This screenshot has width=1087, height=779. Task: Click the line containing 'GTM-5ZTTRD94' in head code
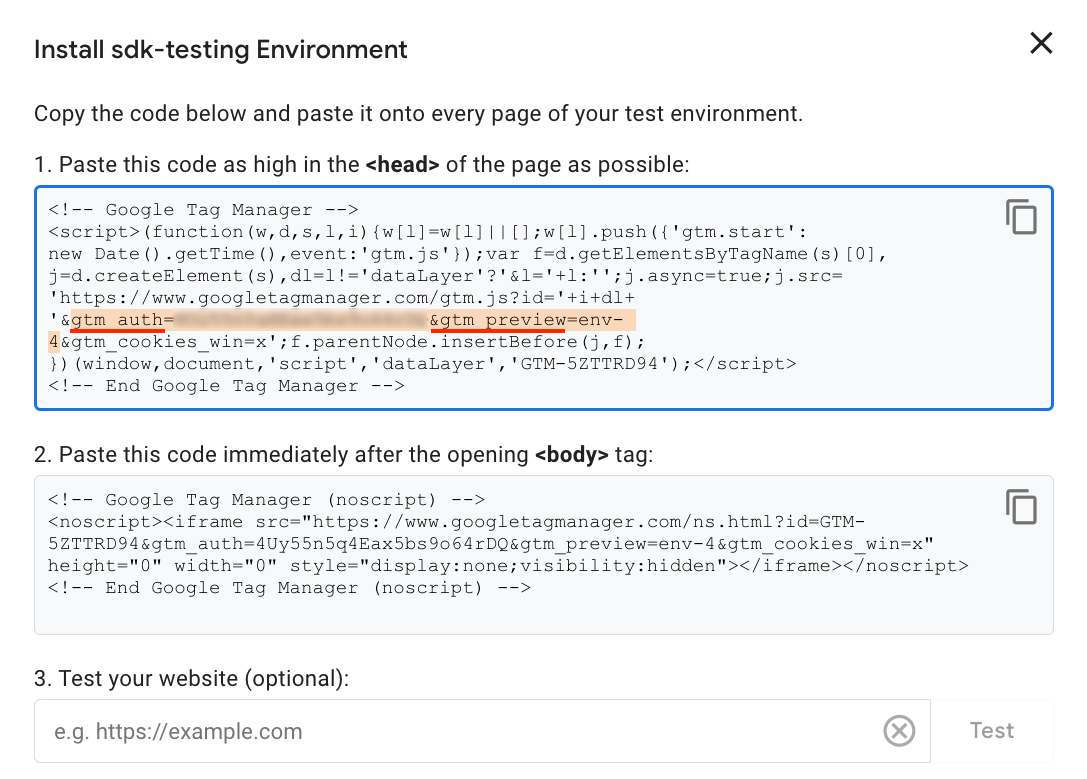coord(422,363)
